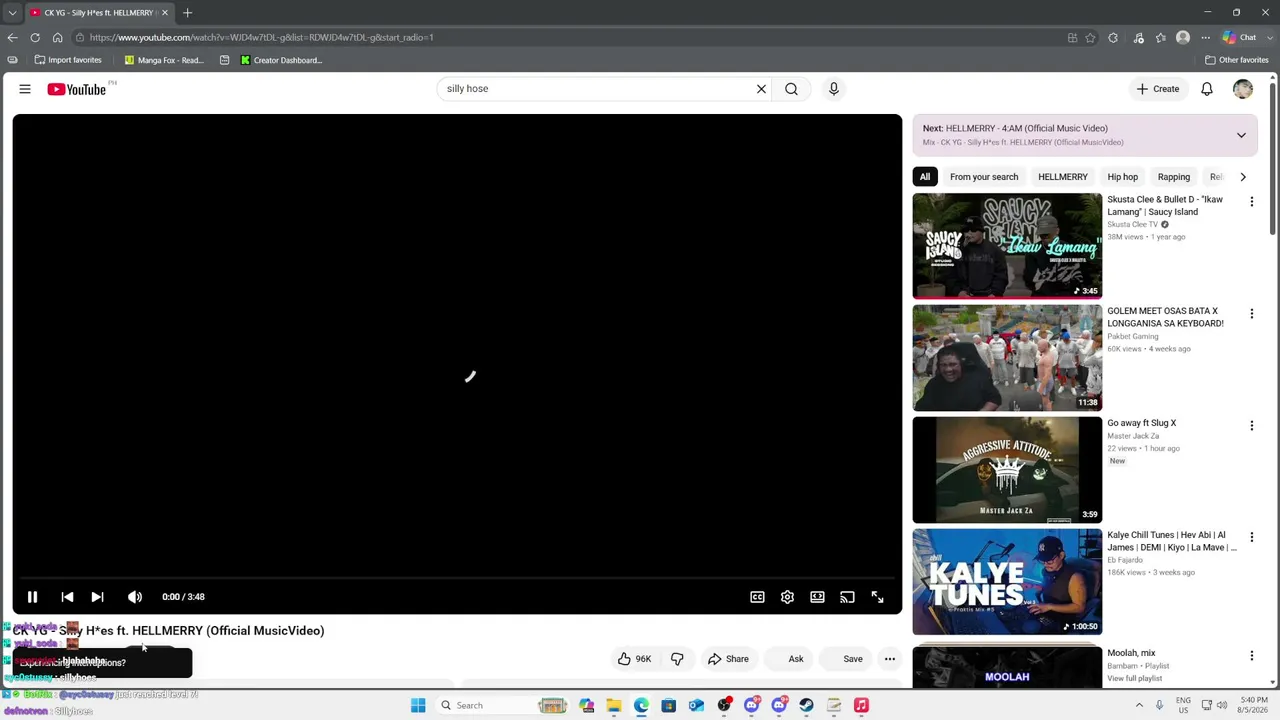This screenshot has height=720, width=1280.
Task: Skip to the previous video
Action: point(67,597)
